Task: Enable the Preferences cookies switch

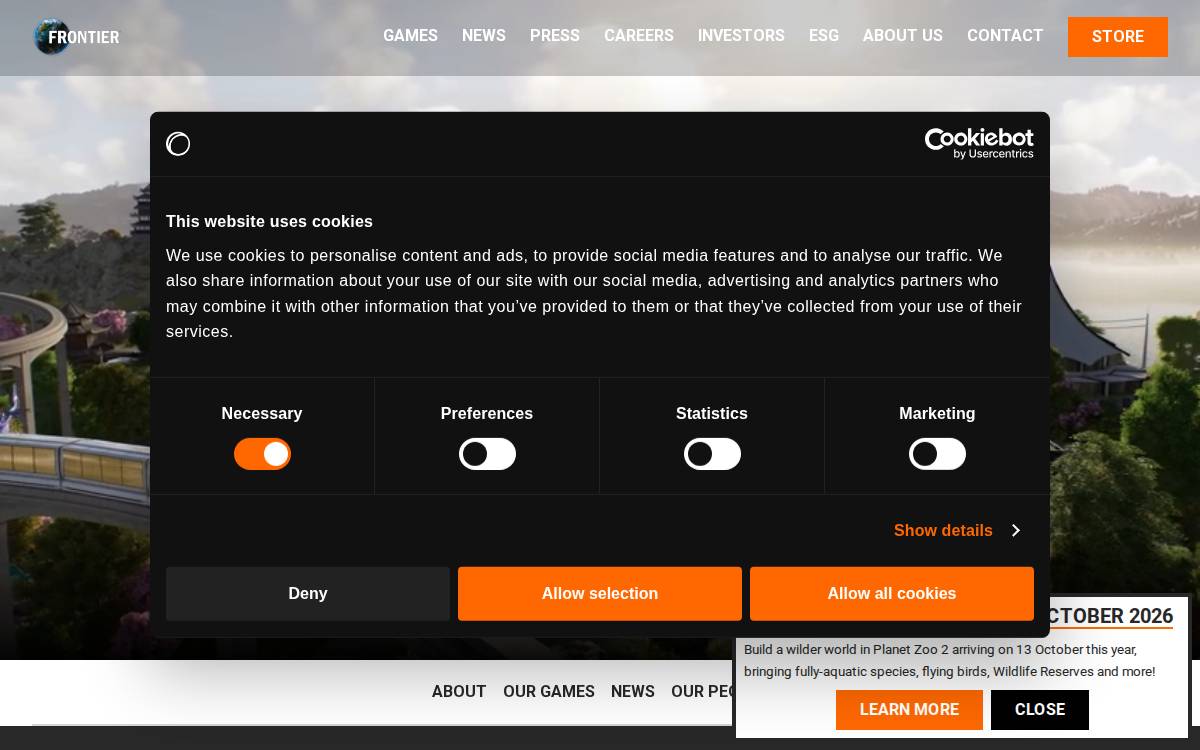Action: [487, 454]
